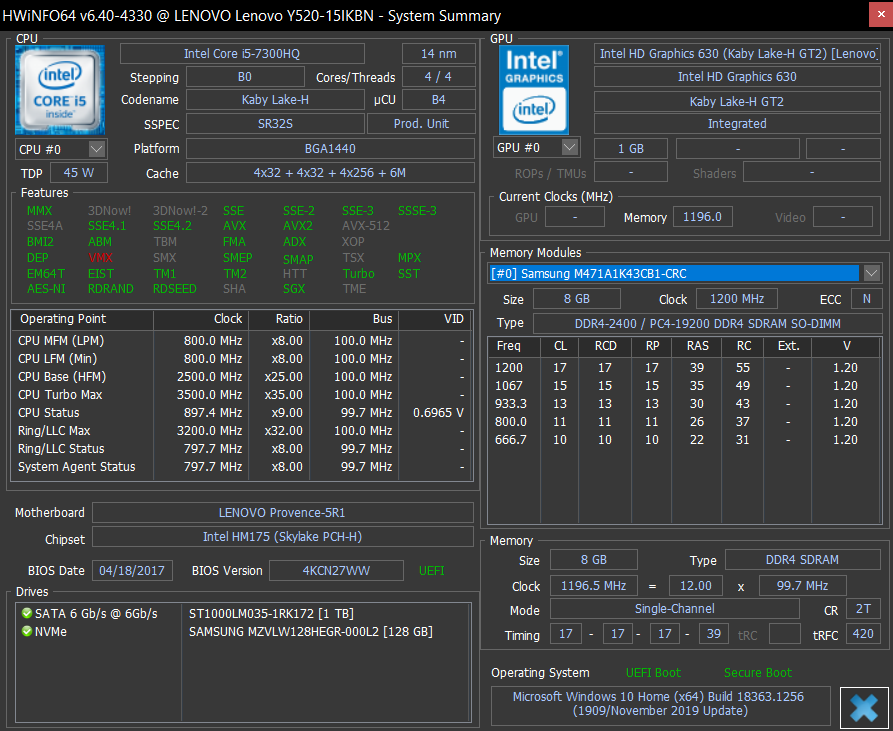Click the RDSEED feature flag
Image resolution: width=893 pixels, height=731 pixels.
click(175, 289)
